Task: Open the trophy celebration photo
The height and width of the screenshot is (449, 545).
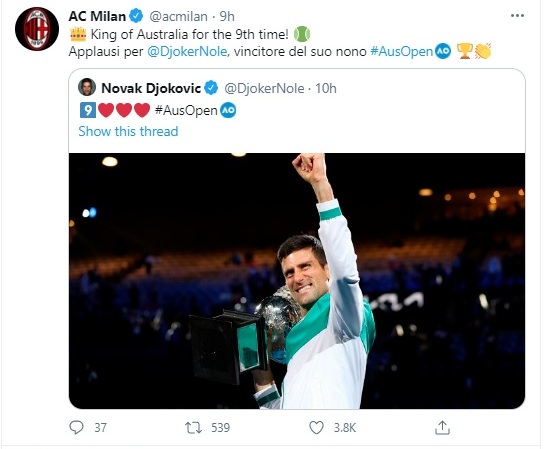Action: click(x=297, y=281)
